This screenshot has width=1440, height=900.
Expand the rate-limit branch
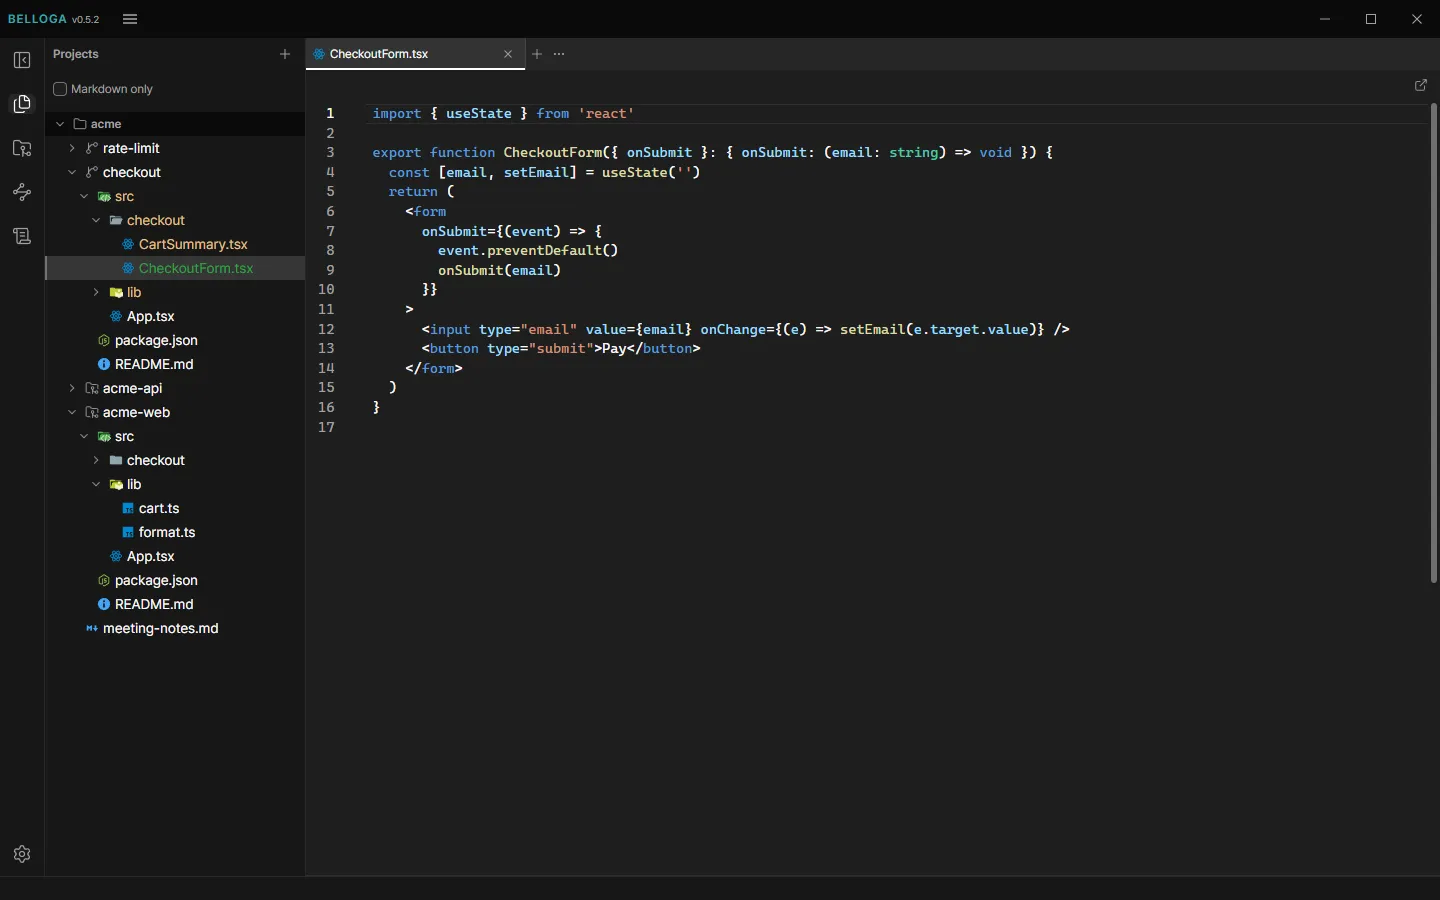(x=72, y=148)
